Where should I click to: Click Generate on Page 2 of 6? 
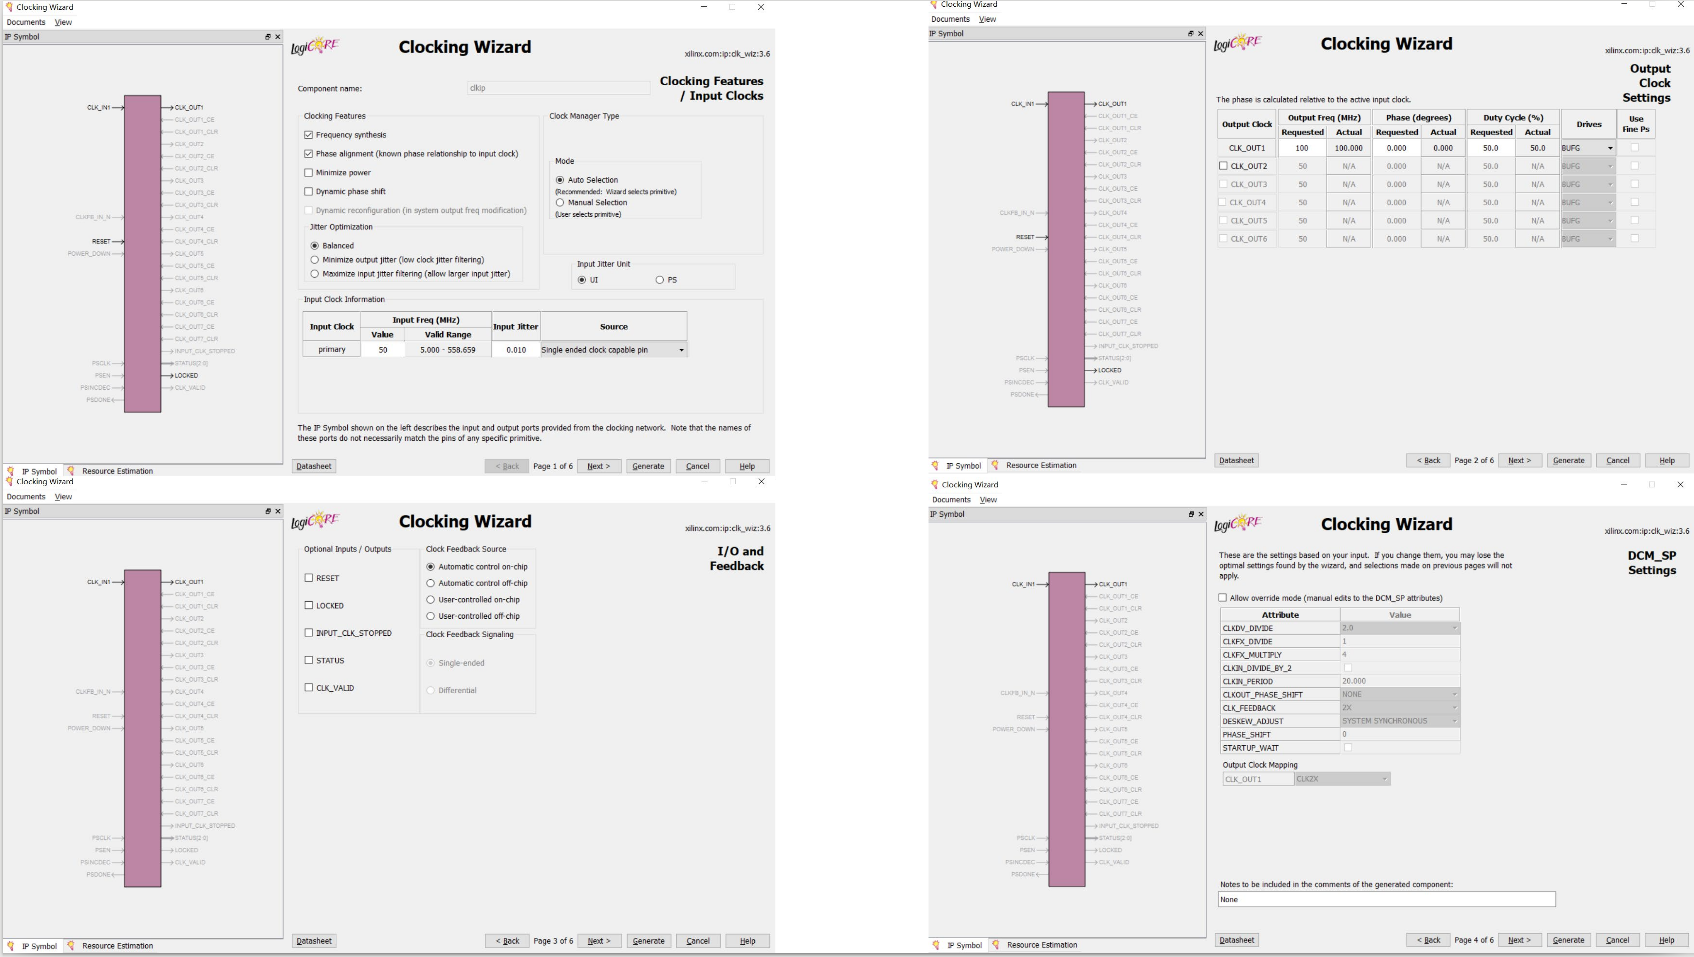(1568, 460)
